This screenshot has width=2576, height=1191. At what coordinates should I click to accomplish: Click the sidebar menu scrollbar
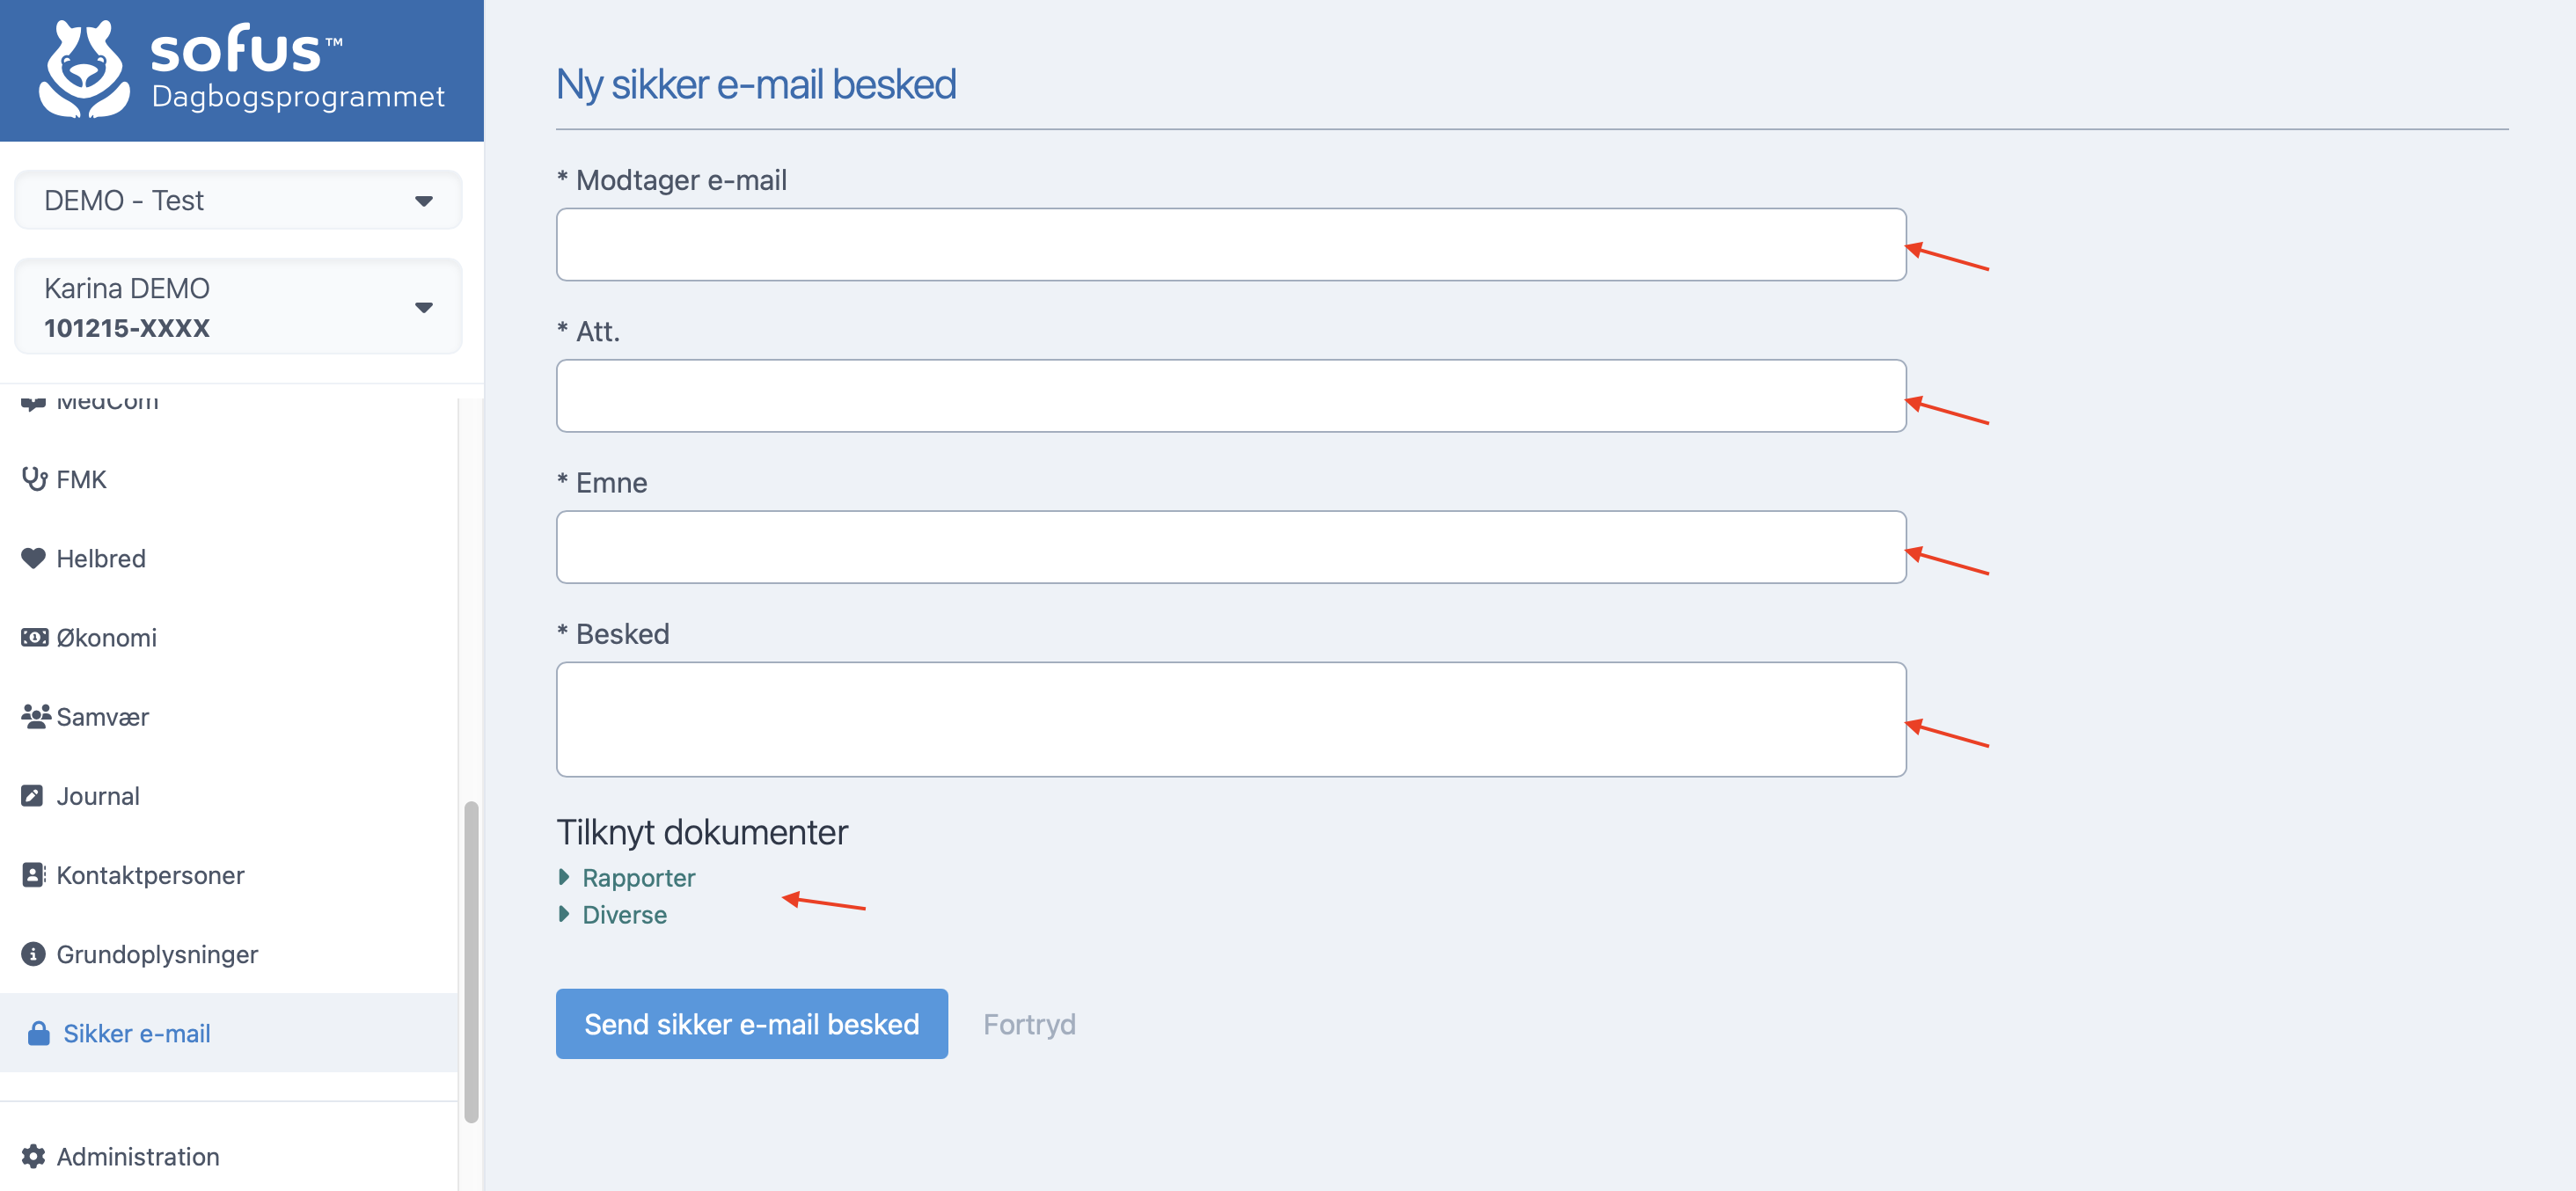[x=471, y=960]
